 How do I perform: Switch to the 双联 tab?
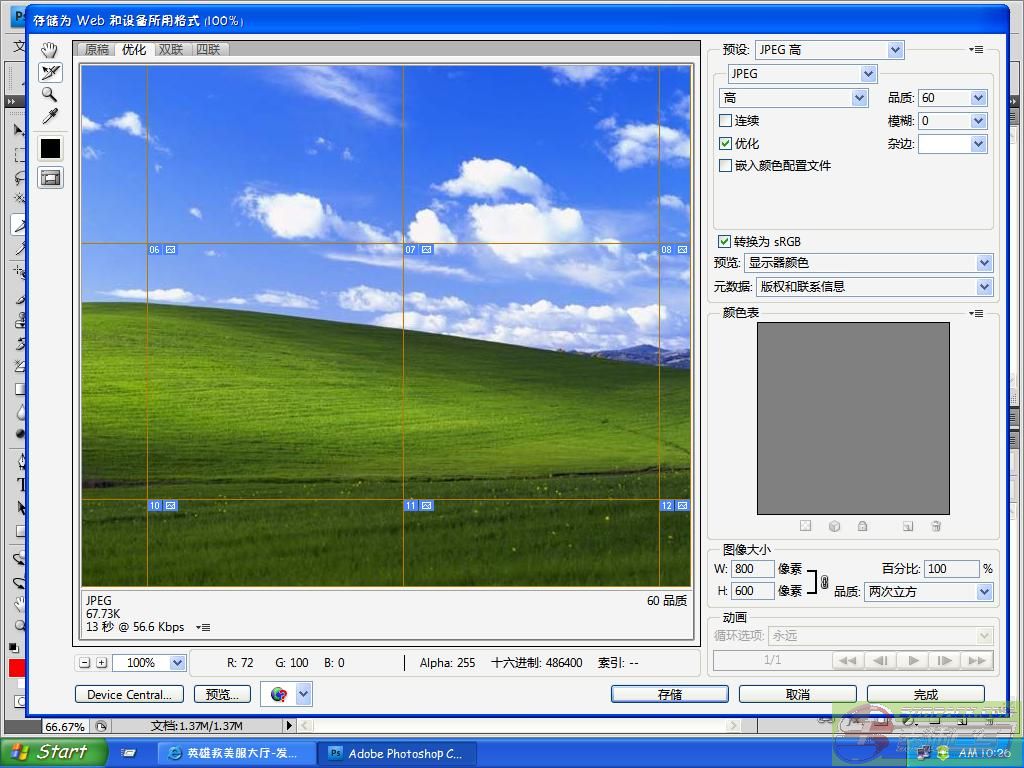(x=171, y=50)
